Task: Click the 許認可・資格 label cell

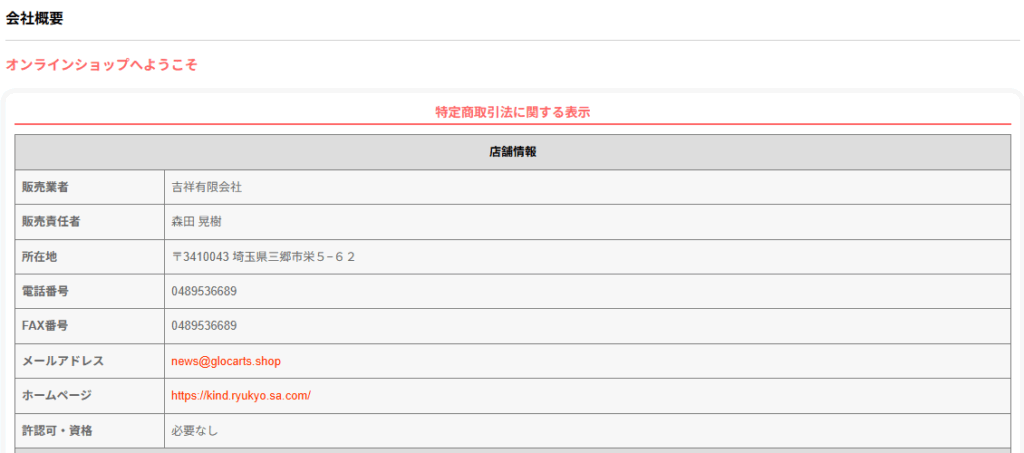Action: [89, 431]
